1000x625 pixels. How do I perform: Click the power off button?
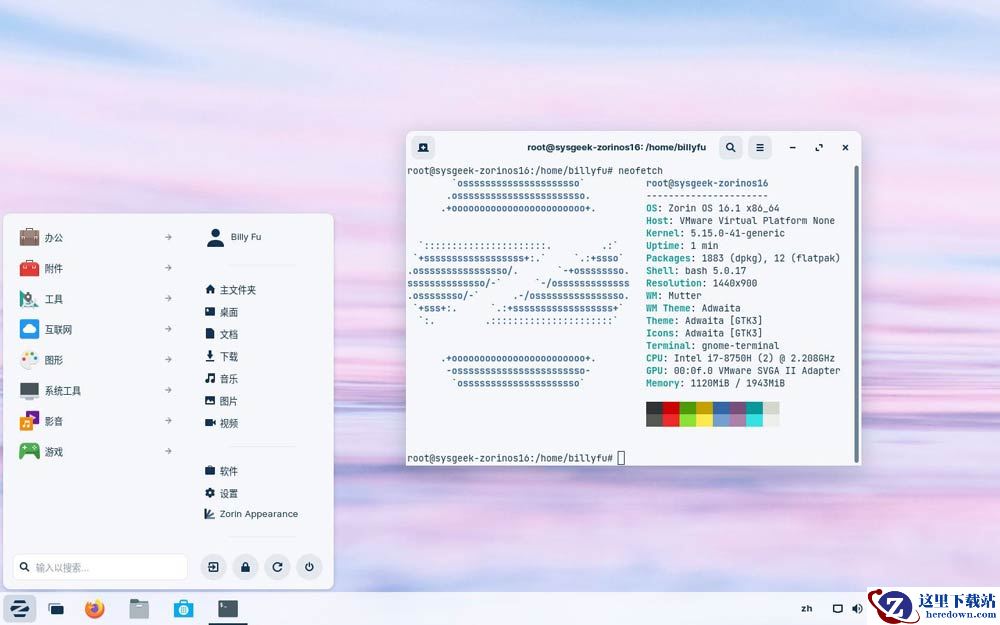[x=309, y=567]
